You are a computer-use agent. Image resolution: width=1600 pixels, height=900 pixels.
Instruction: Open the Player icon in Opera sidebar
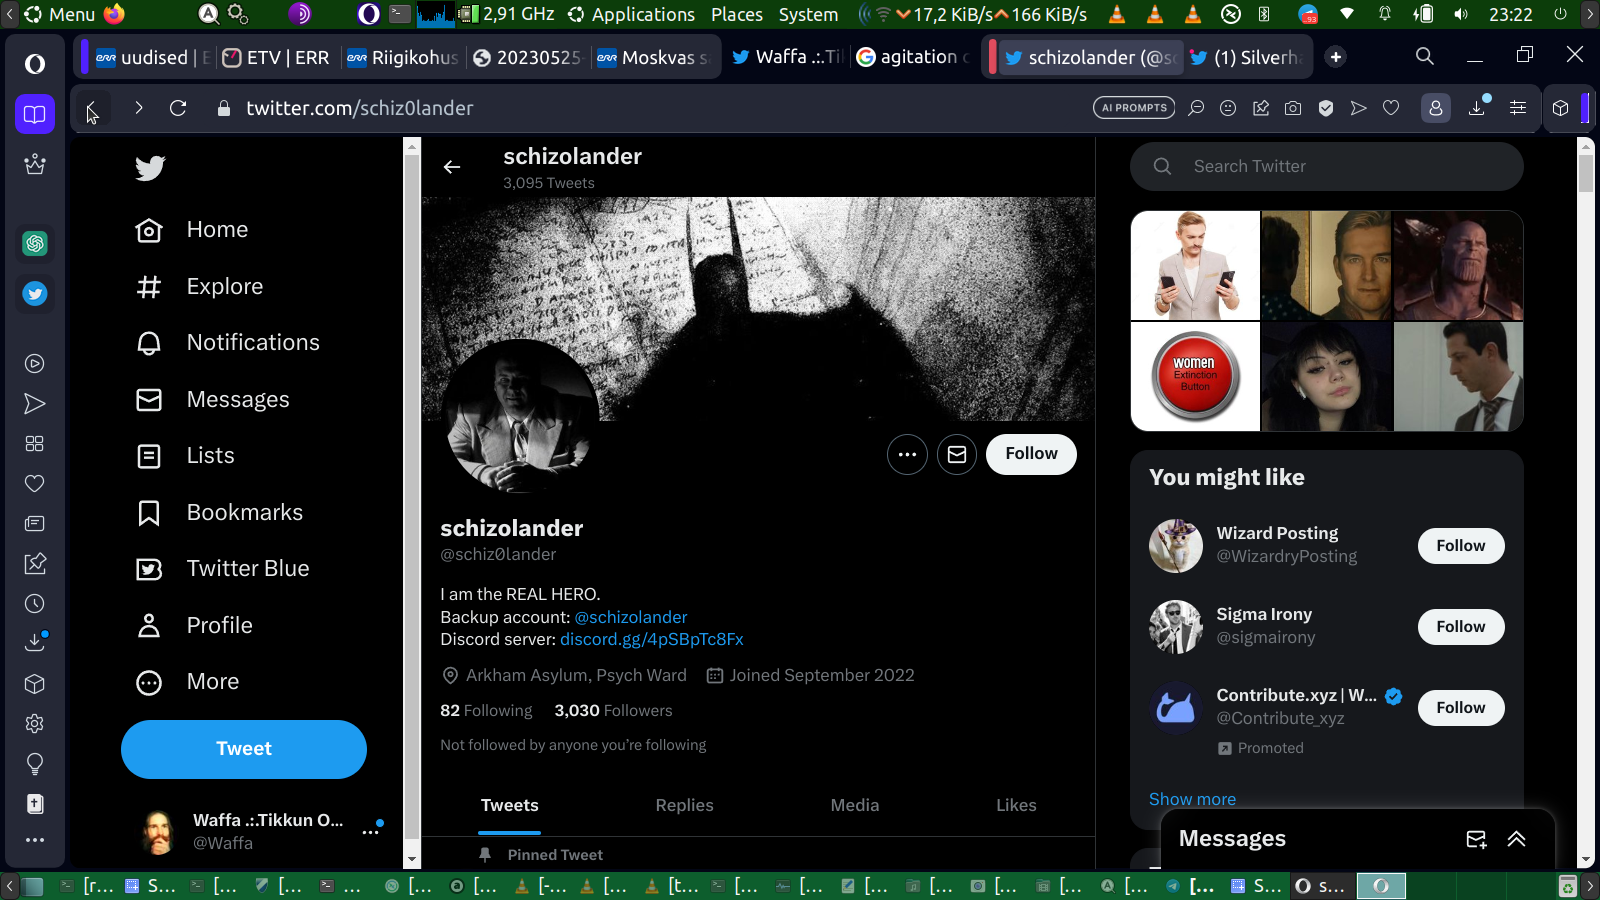(35, 364)
